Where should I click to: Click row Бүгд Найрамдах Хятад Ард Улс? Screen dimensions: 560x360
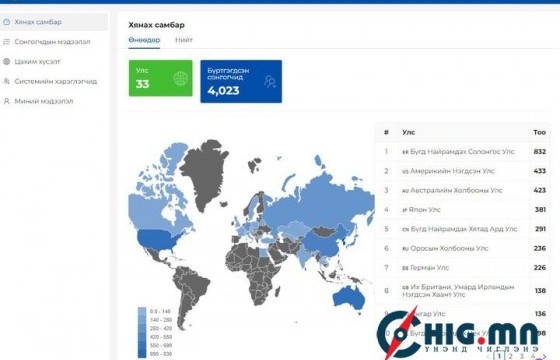point(462,229)
